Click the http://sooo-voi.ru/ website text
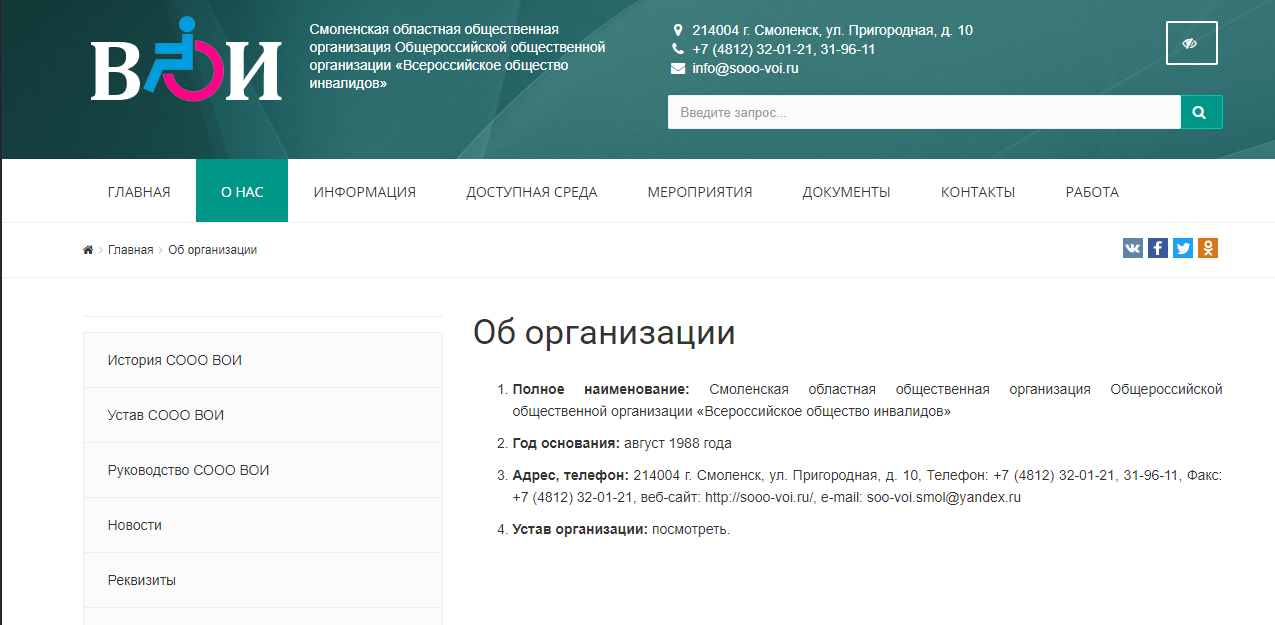 pyautogui.click(x=761, y=497)
